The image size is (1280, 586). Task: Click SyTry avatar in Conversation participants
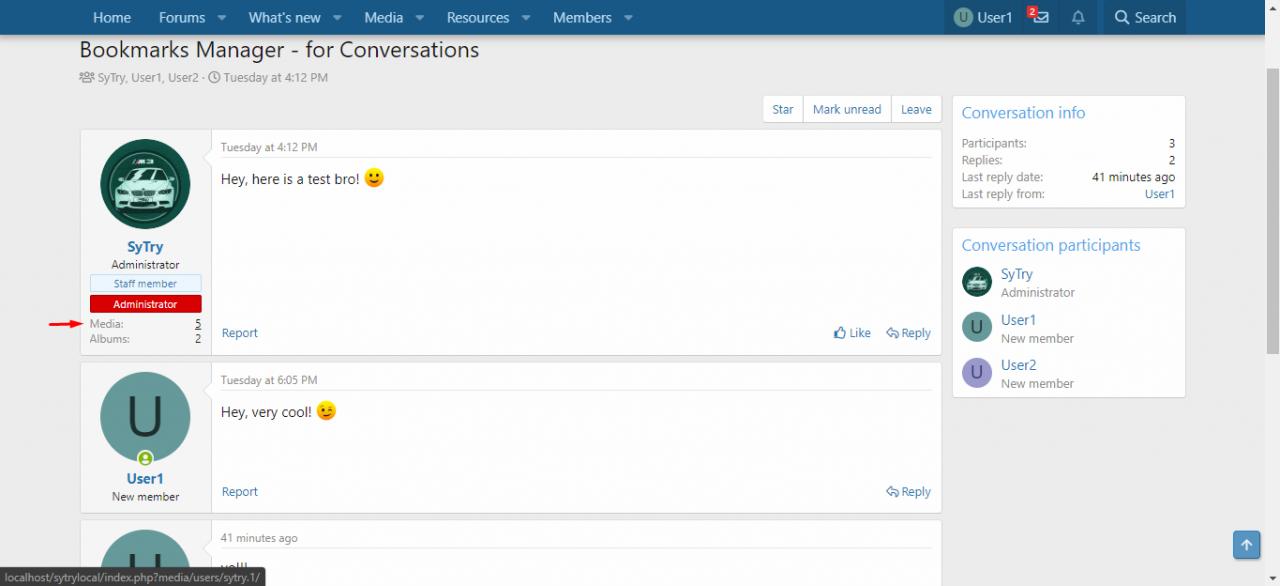(976, 282)
